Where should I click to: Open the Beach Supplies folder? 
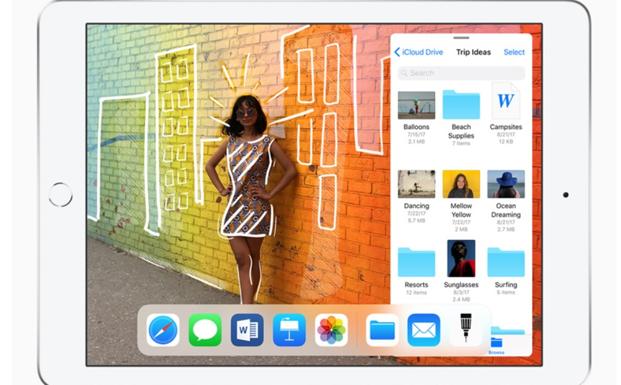pyautogui.click(x=461, y=104)
